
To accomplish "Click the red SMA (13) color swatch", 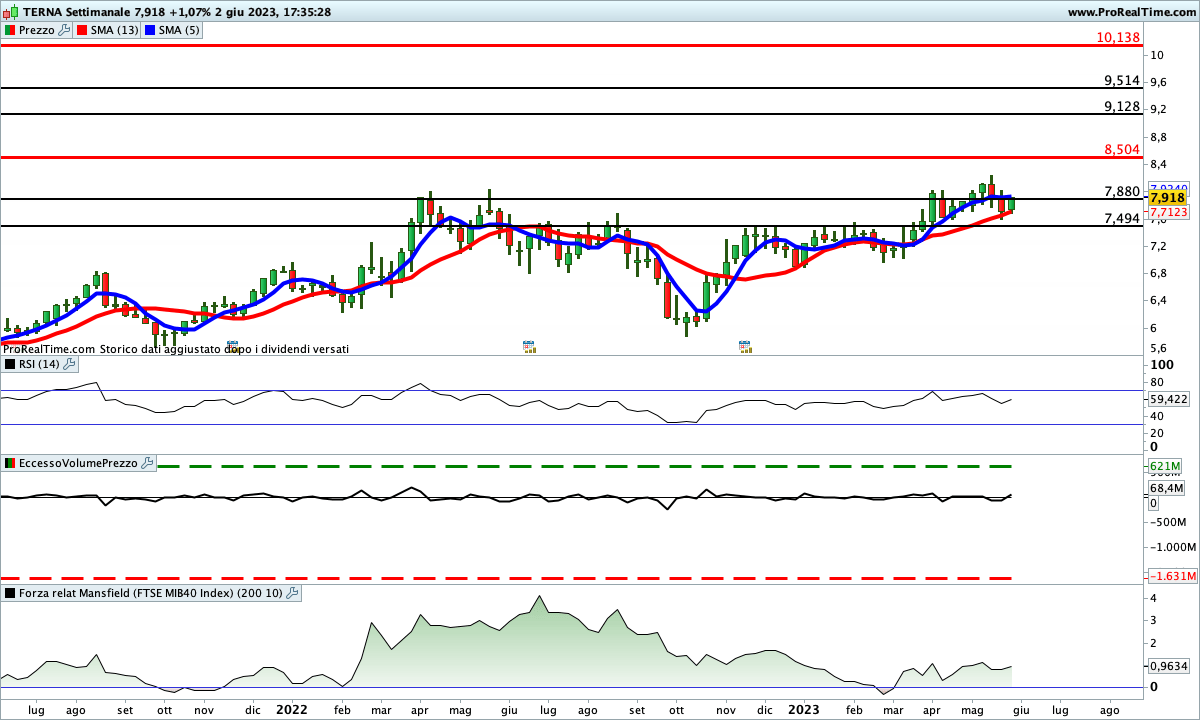I will pos(83,30).
